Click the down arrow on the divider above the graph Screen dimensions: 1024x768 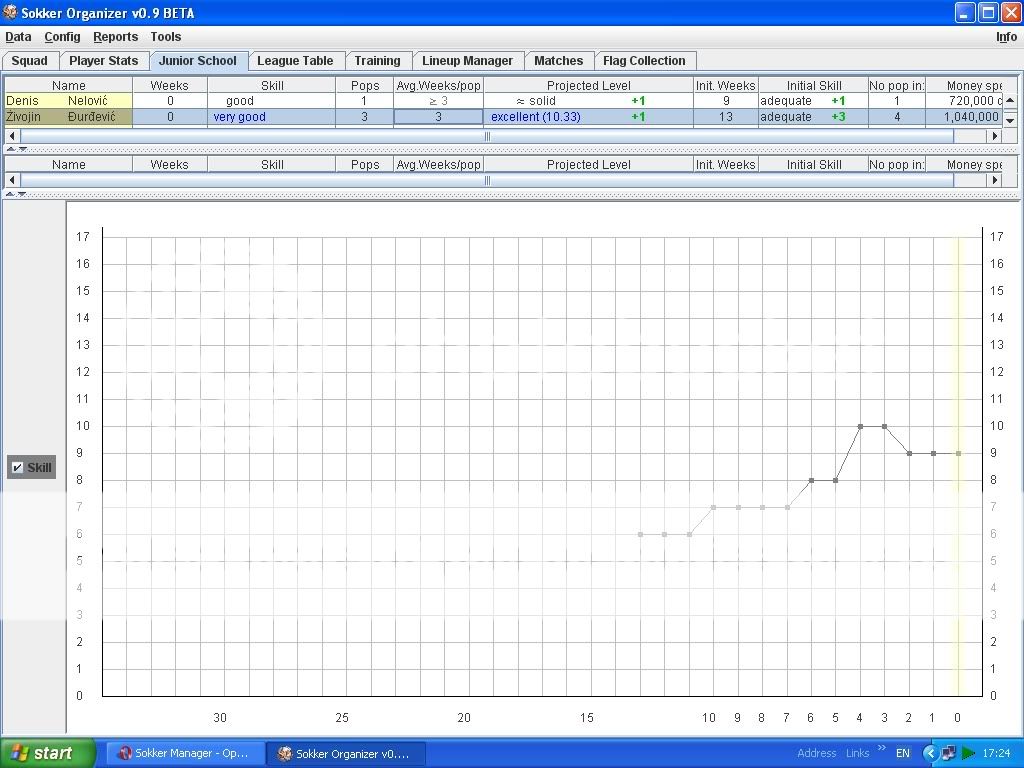click(x=23, y=193)
